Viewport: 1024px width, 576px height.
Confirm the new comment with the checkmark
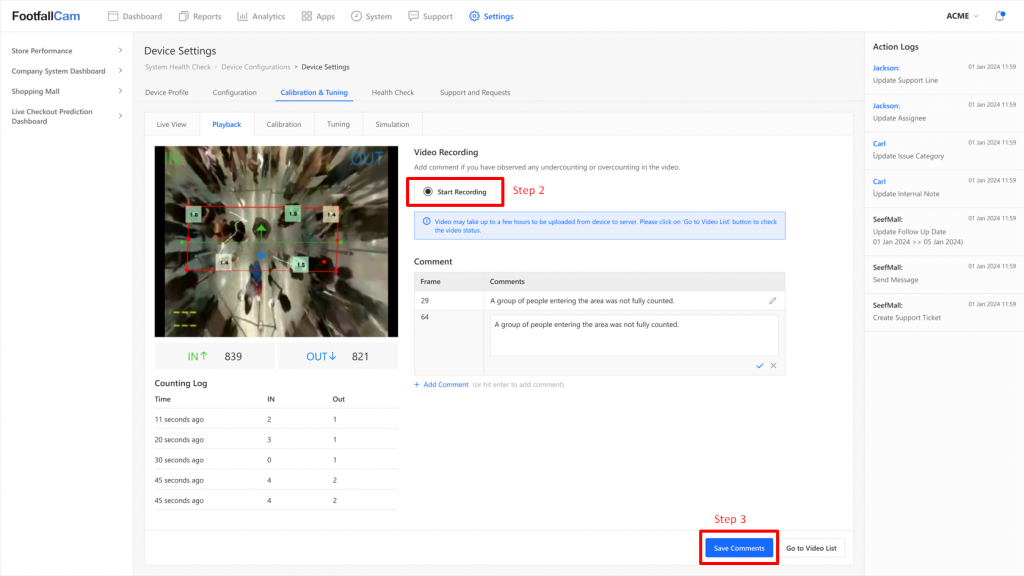[759, 365]
